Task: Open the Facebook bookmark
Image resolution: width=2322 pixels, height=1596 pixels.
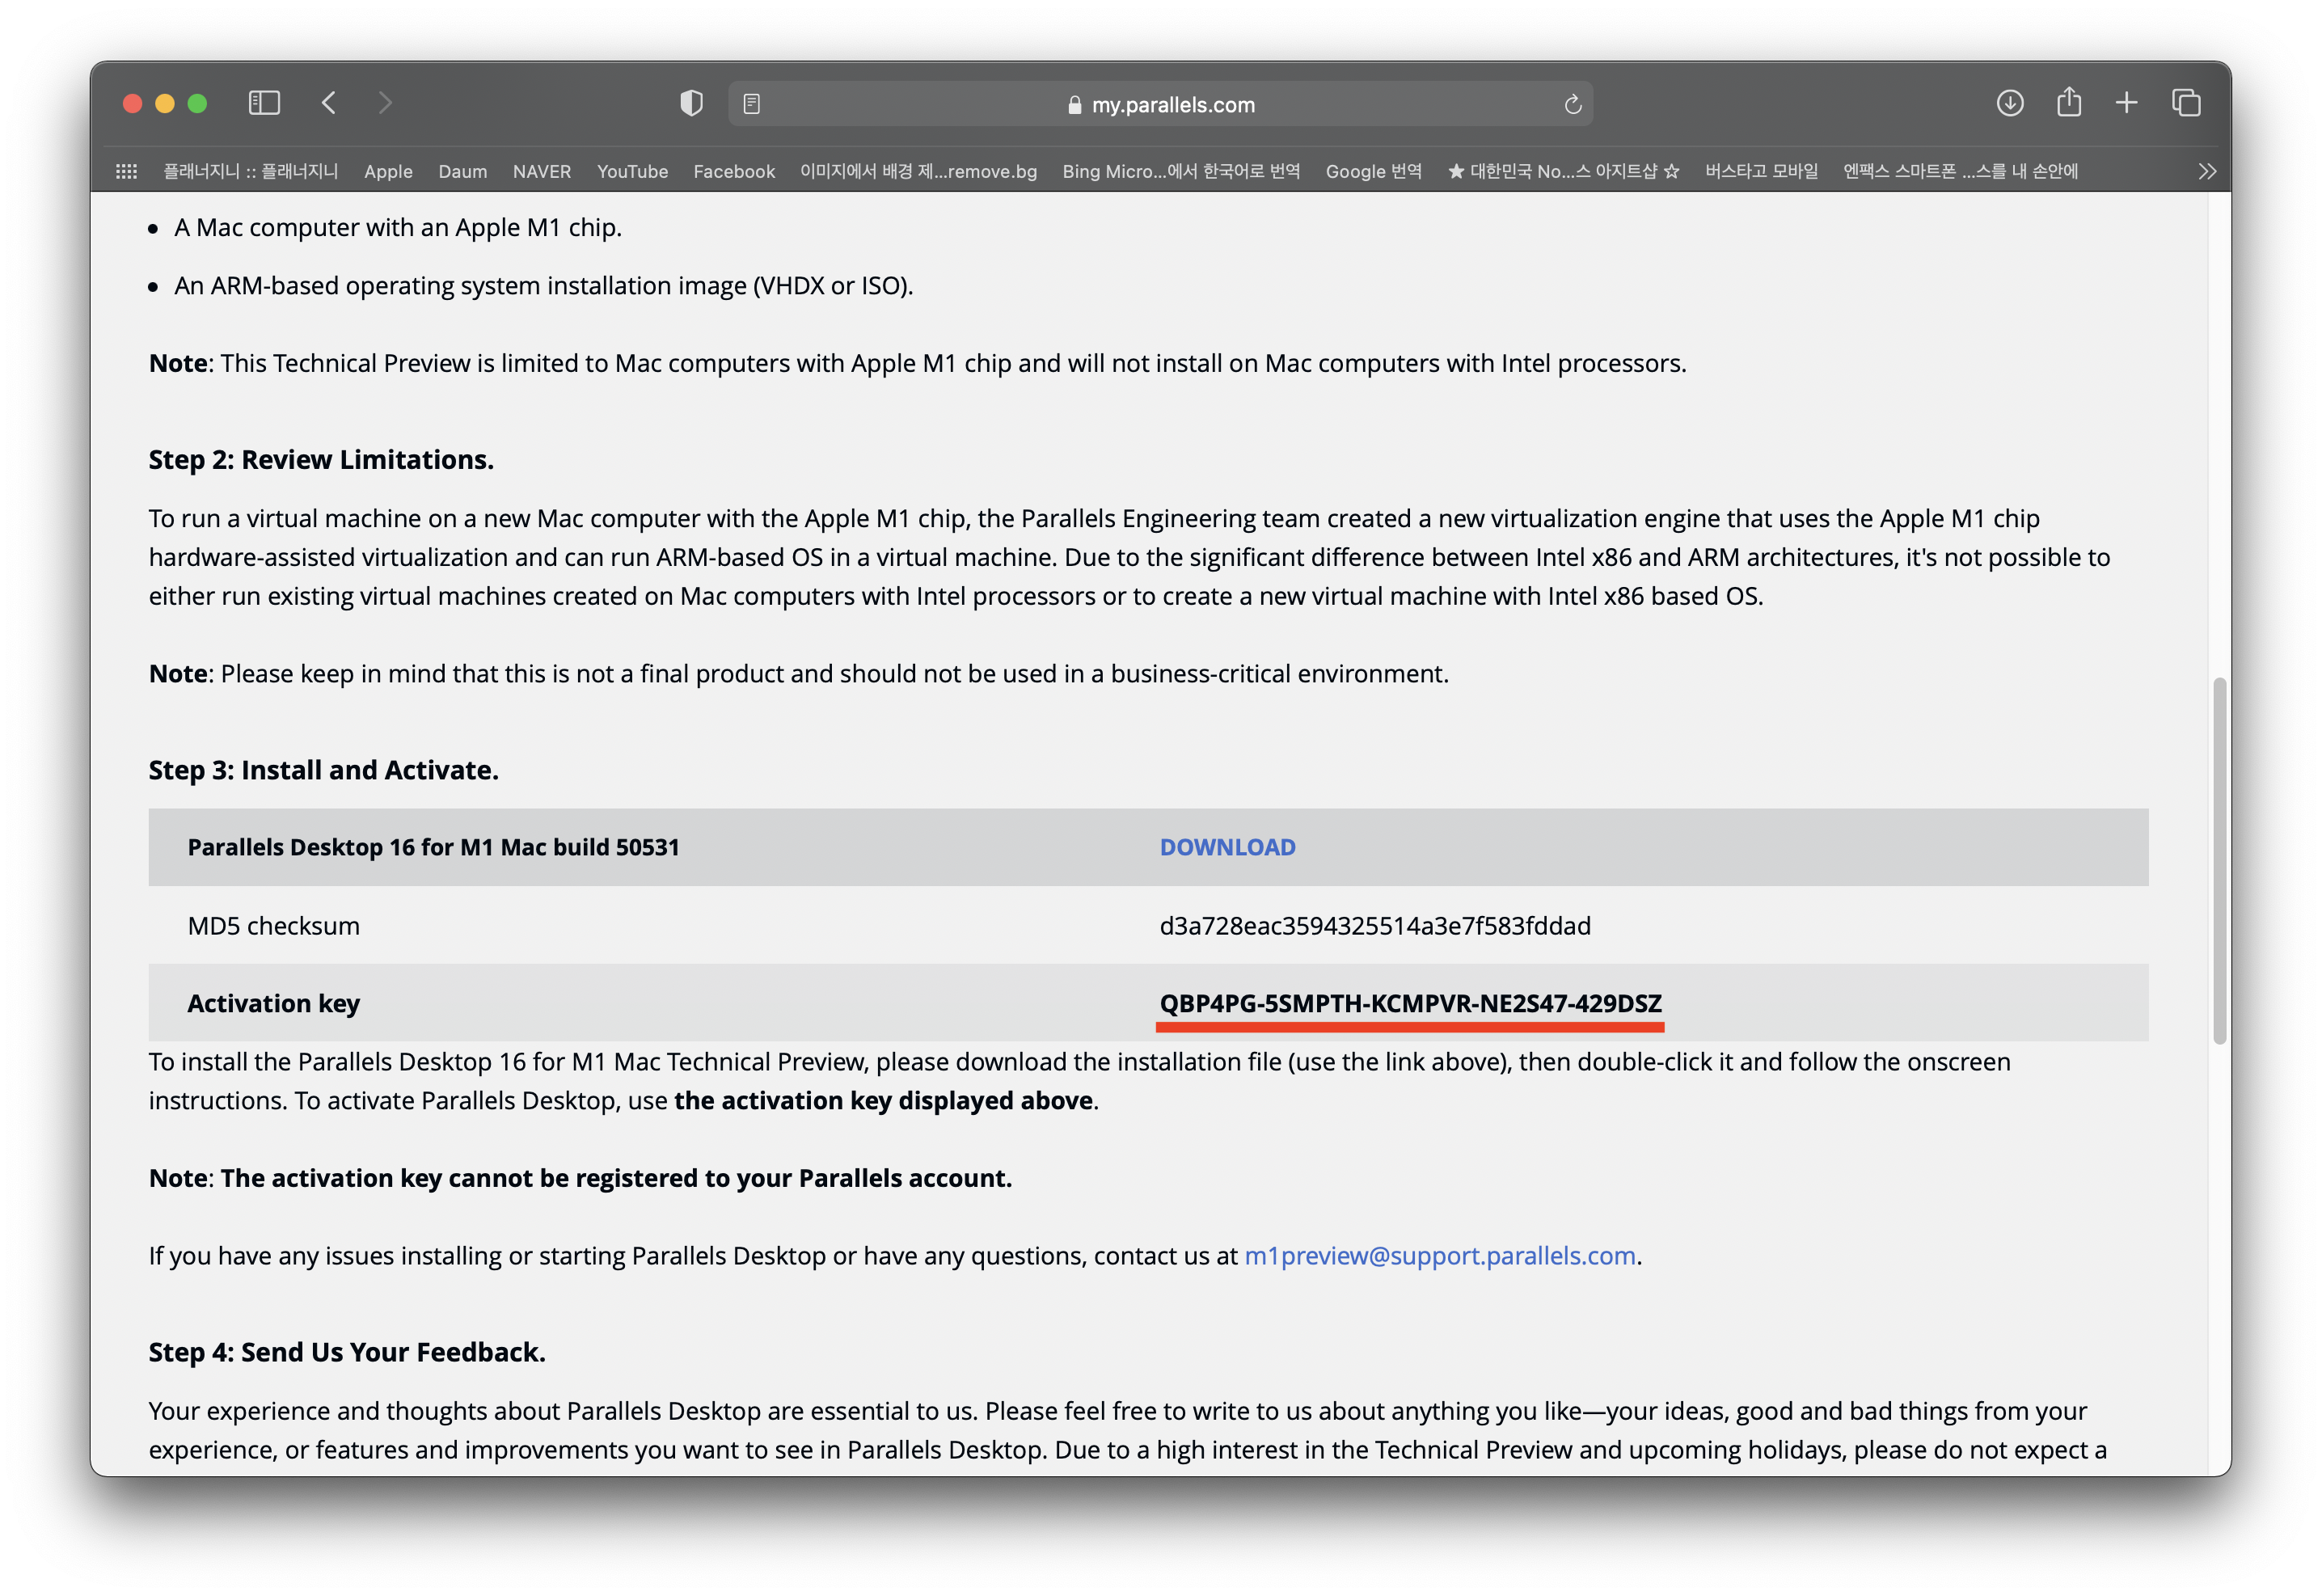Action: click(x=734, y=171)
